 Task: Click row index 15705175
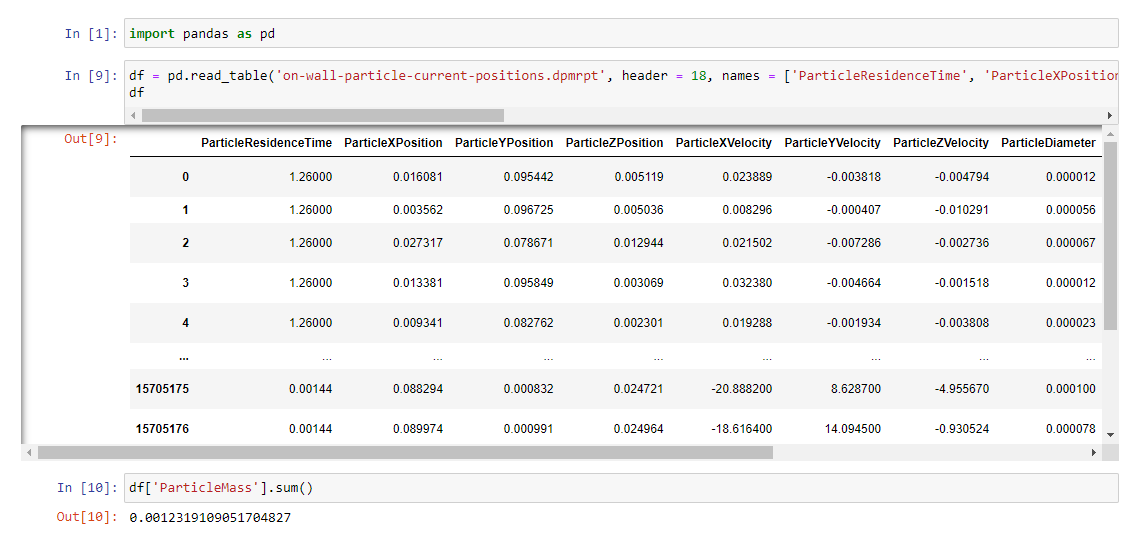pyautogui.click(x=162, y=390)
